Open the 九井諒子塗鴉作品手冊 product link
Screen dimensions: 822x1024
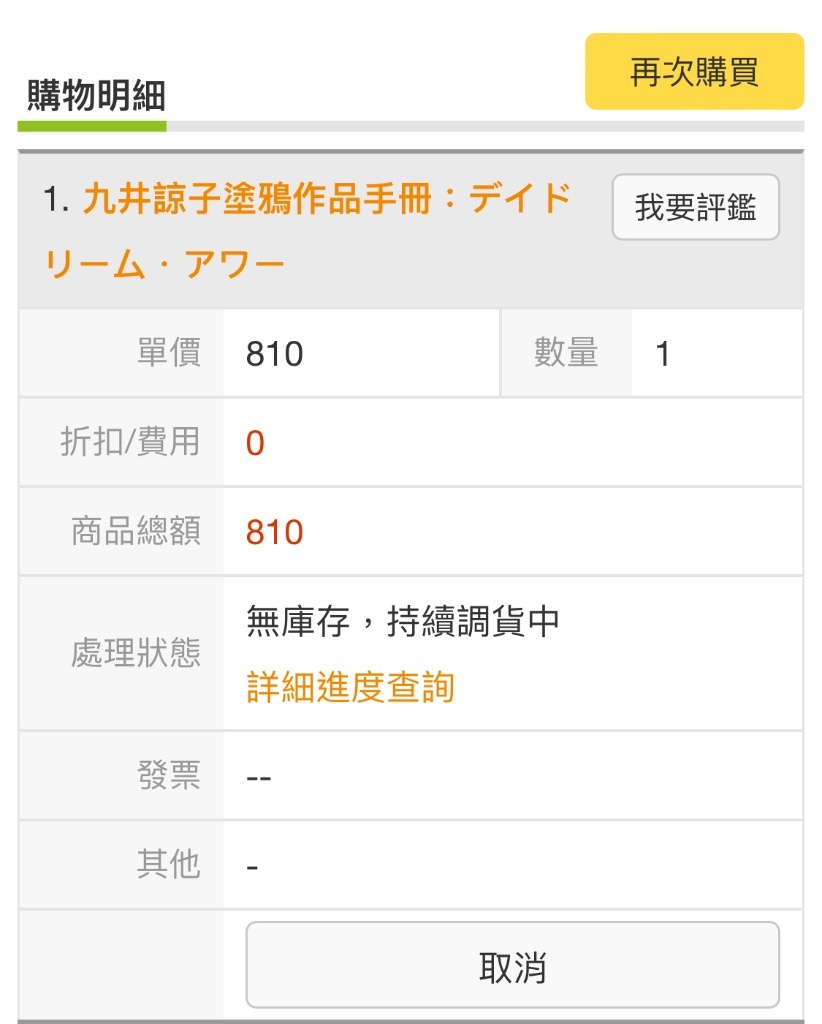click(x=307, y=231)
